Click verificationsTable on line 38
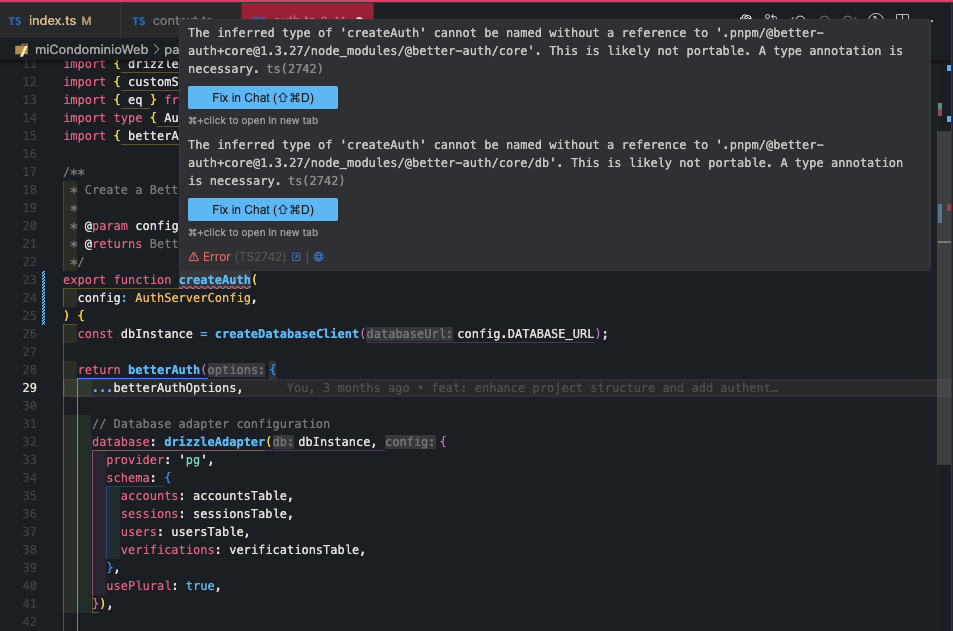The image size is (953, 631). (294, 550)
